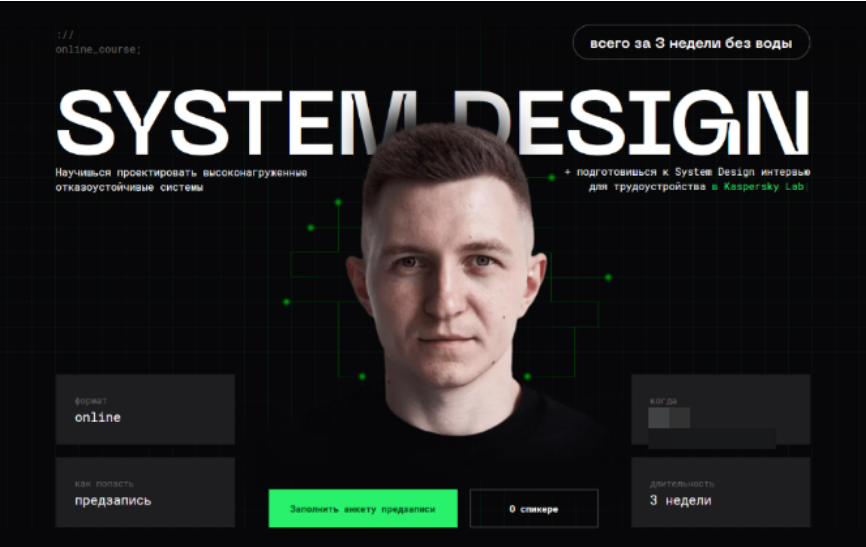Select the 'длительность' info card
Image resolution: width=866 pixels, height=547 pixels.
click(x=720, y=491)
